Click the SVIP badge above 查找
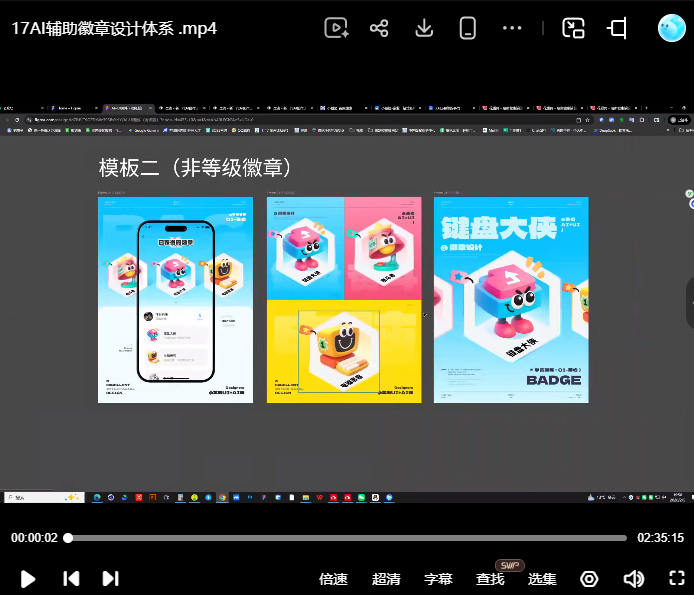The image size is (694, 595). pos(510,565)
